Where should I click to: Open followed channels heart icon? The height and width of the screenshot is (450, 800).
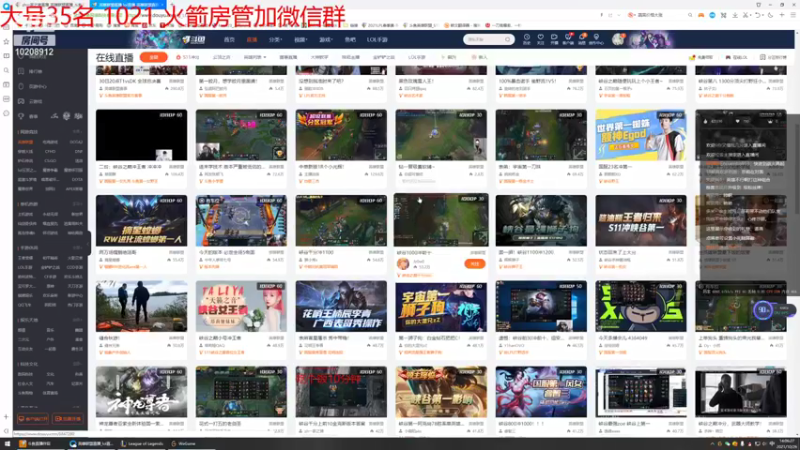point(540,39)
